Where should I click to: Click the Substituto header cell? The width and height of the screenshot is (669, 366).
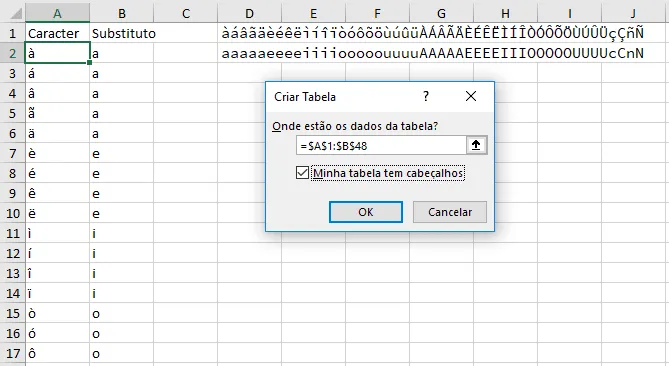(x=122, y=33)
